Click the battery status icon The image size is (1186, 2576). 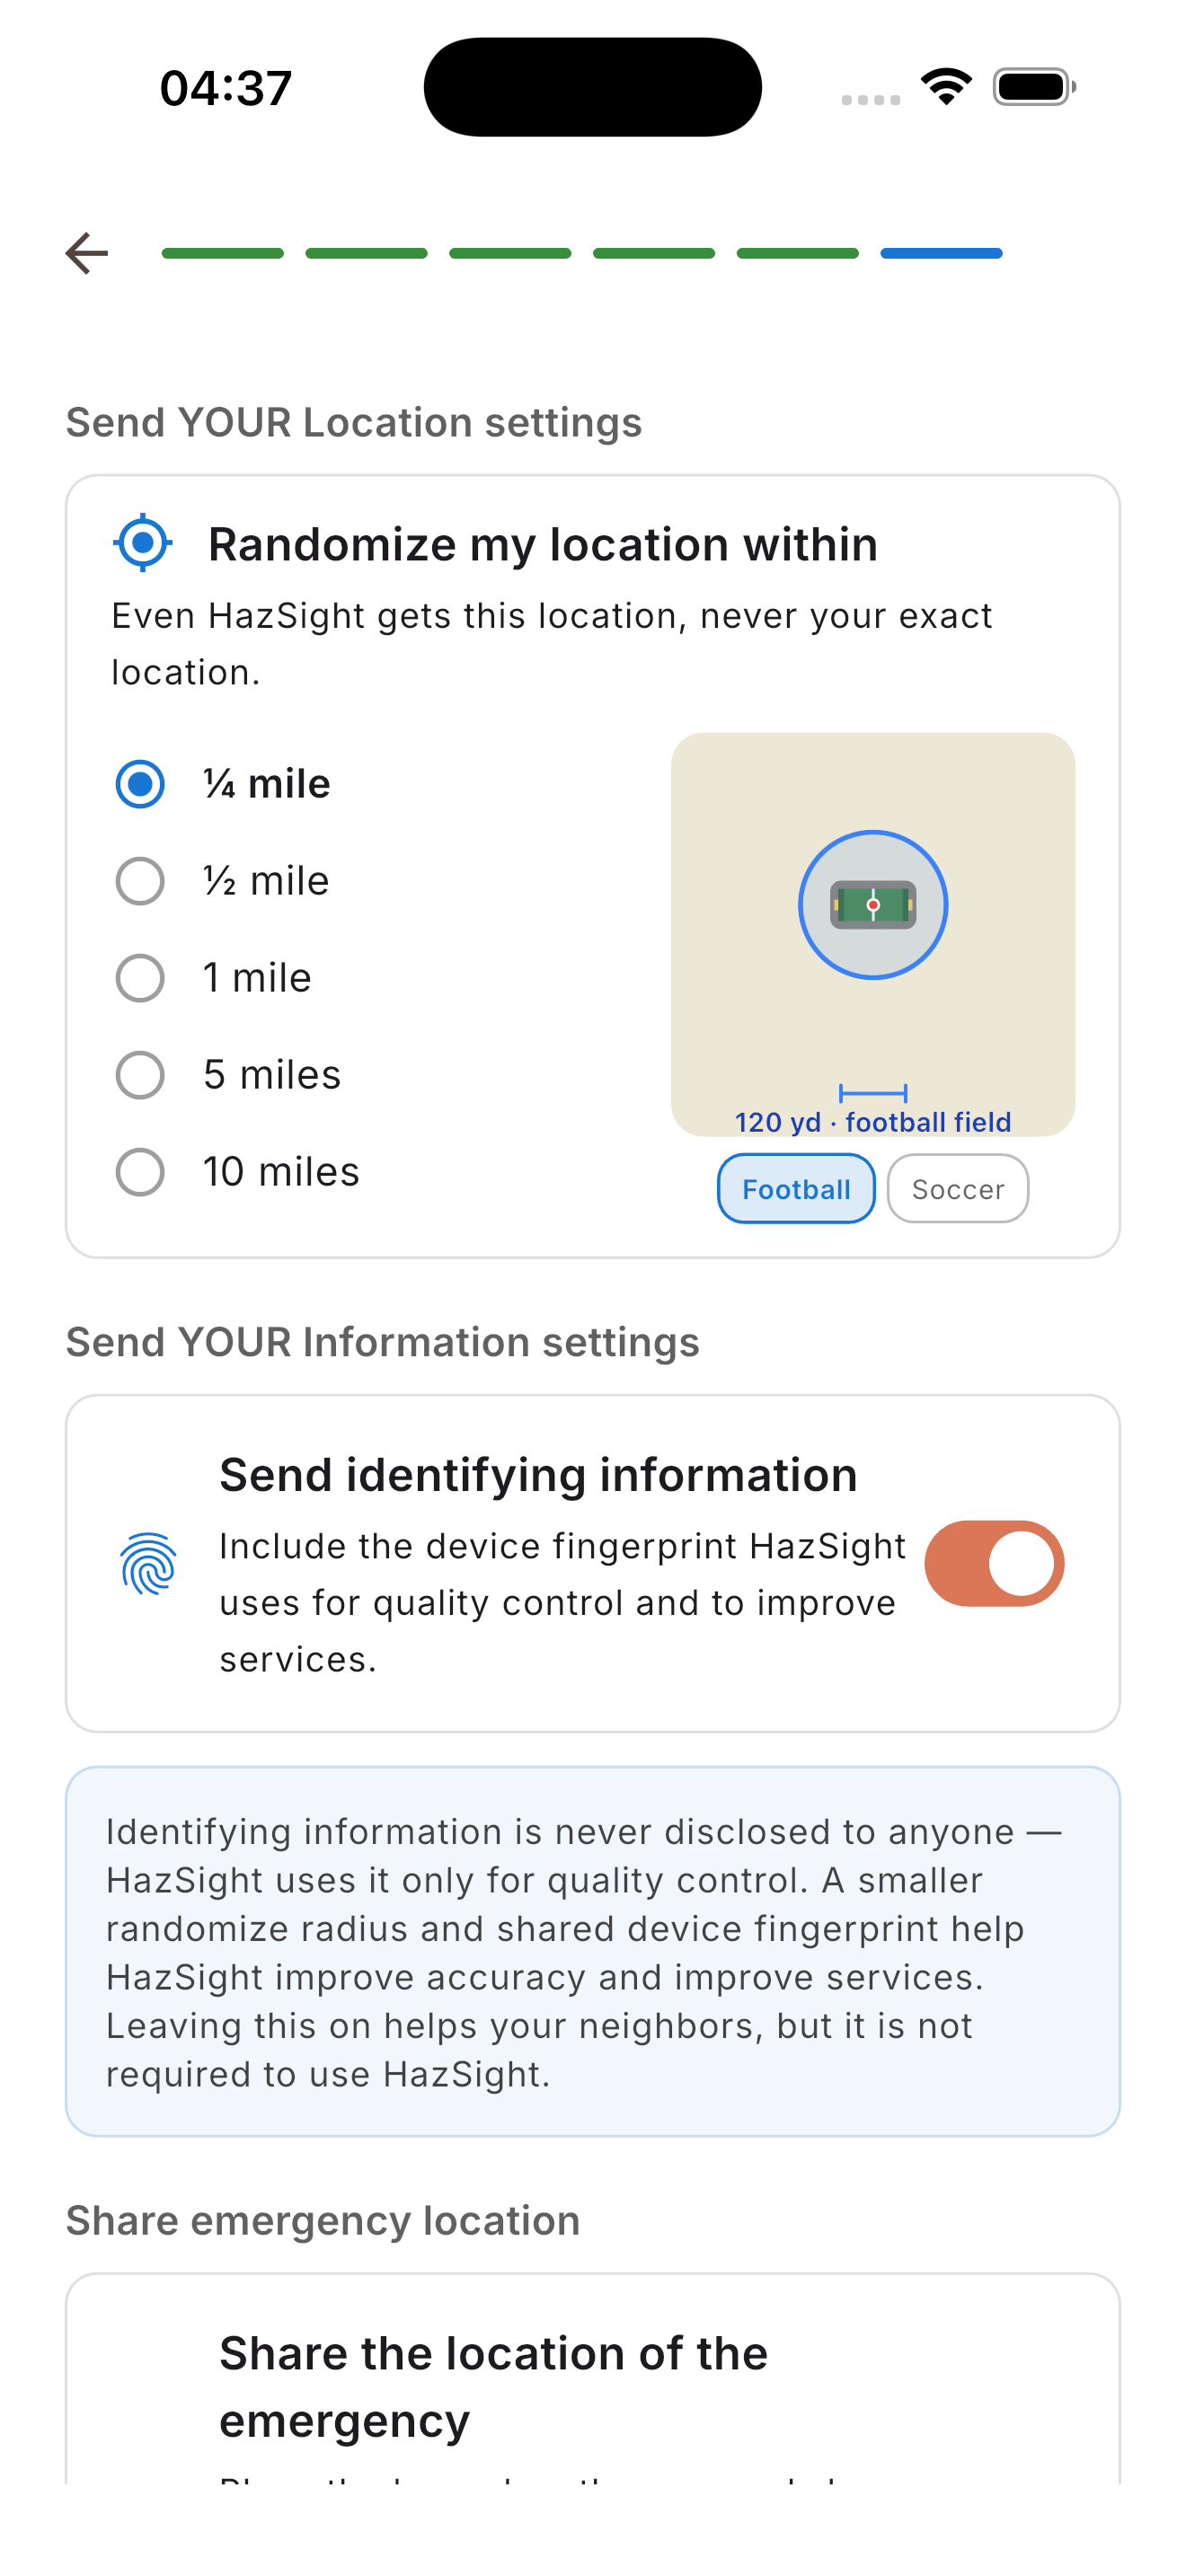(1034, 87)
